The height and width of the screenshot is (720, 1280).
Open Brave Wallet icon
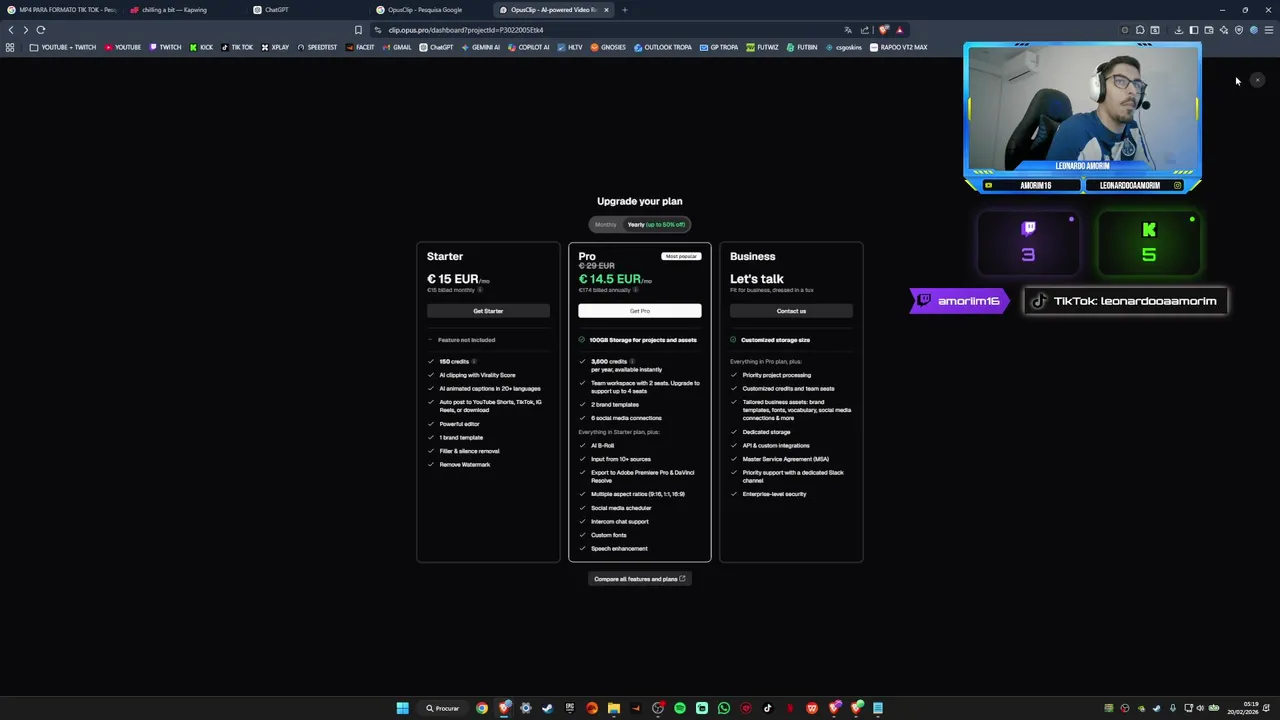click(1209, 30)
